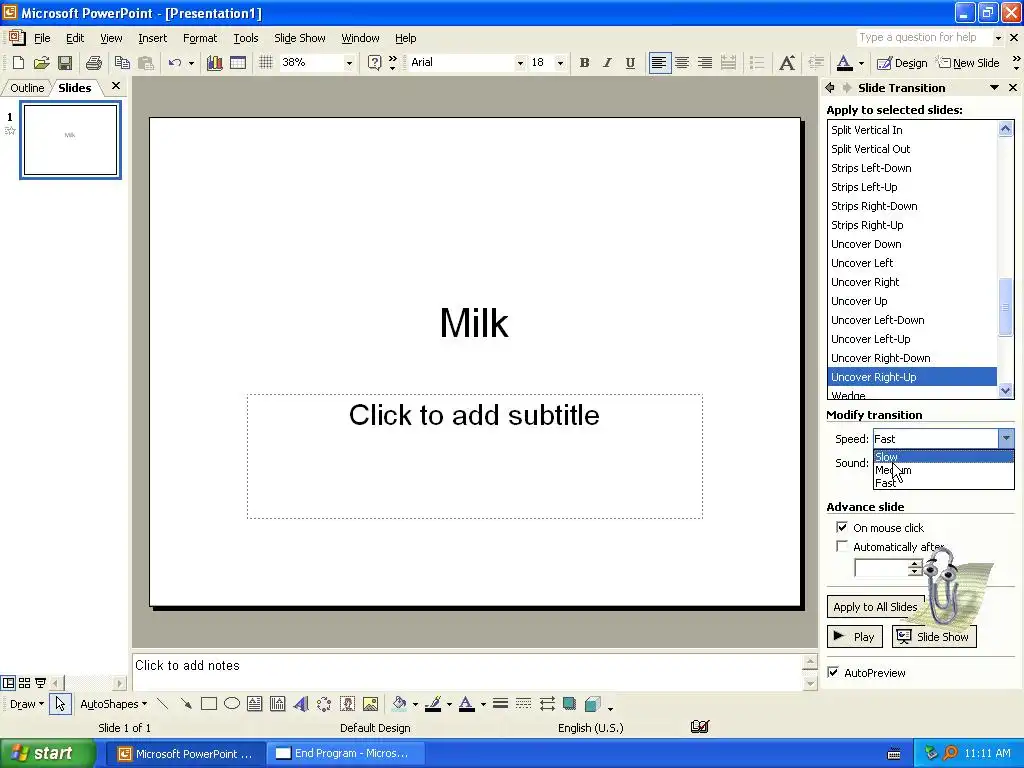Viewport: 1024px width, 768px height.
Task: Enable Automatically after checkbox
Action: click(x=842, y=546)
